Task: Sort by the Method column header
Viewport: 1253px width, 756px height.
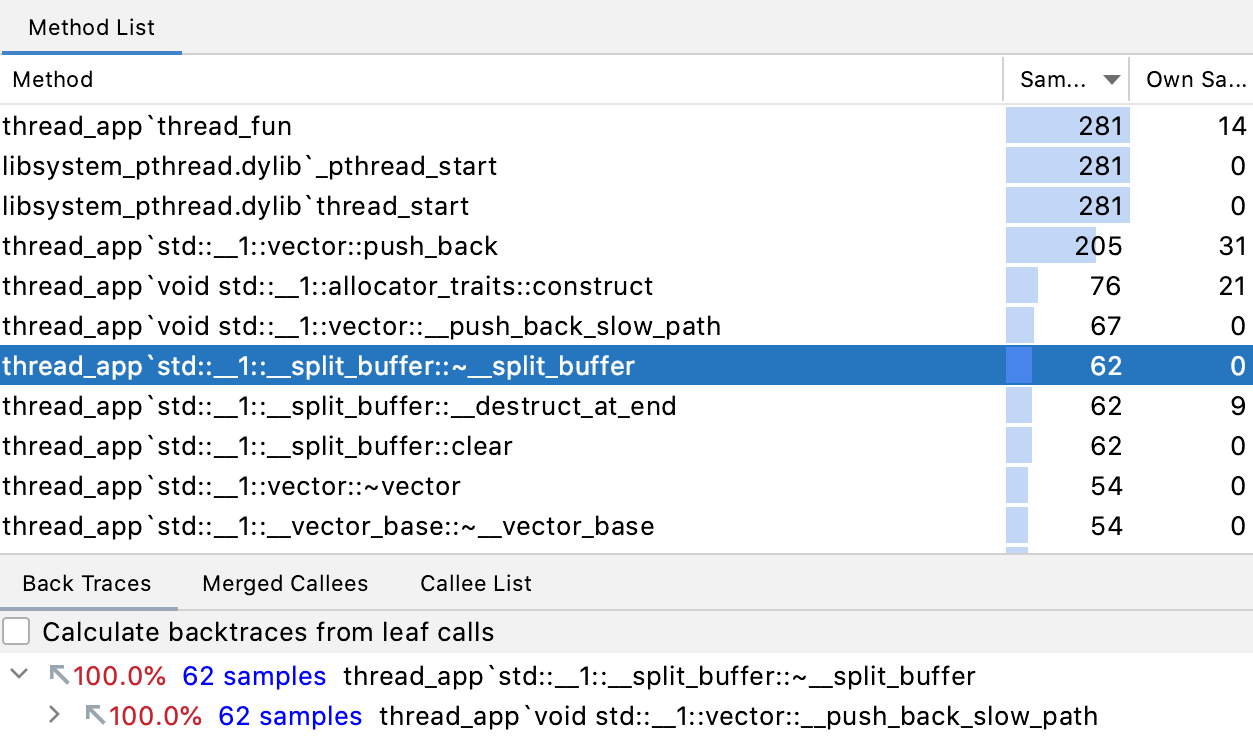Action: point(501,80)
